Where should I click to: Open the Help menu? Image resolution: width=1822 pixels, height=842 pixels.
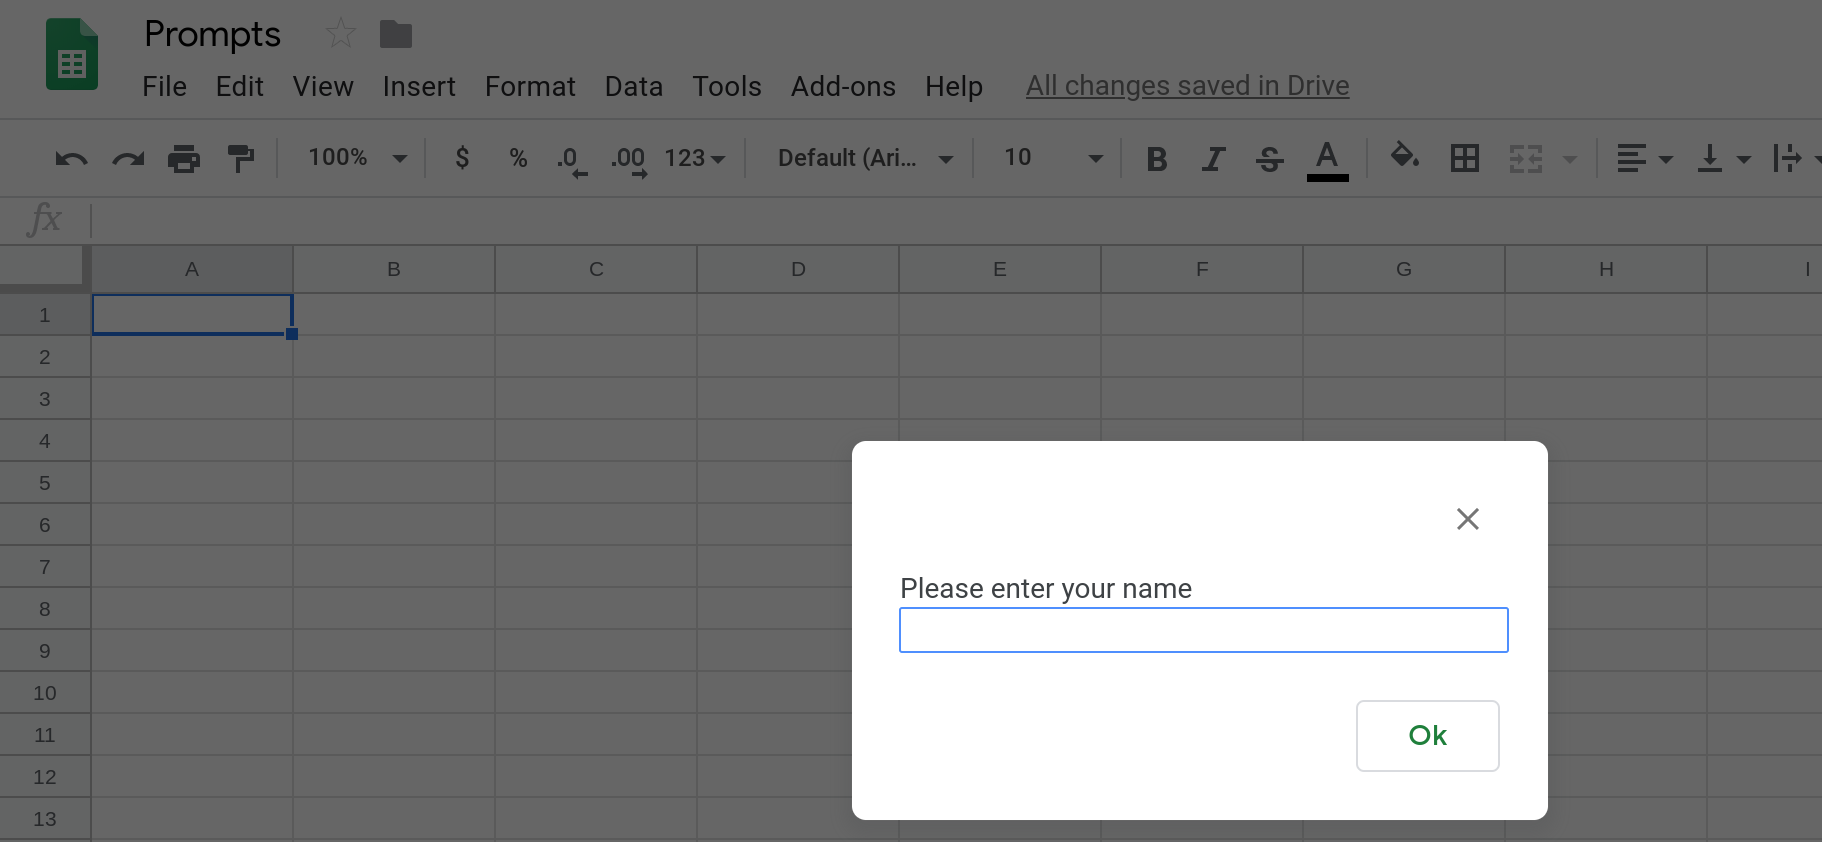tap(954, 87)
